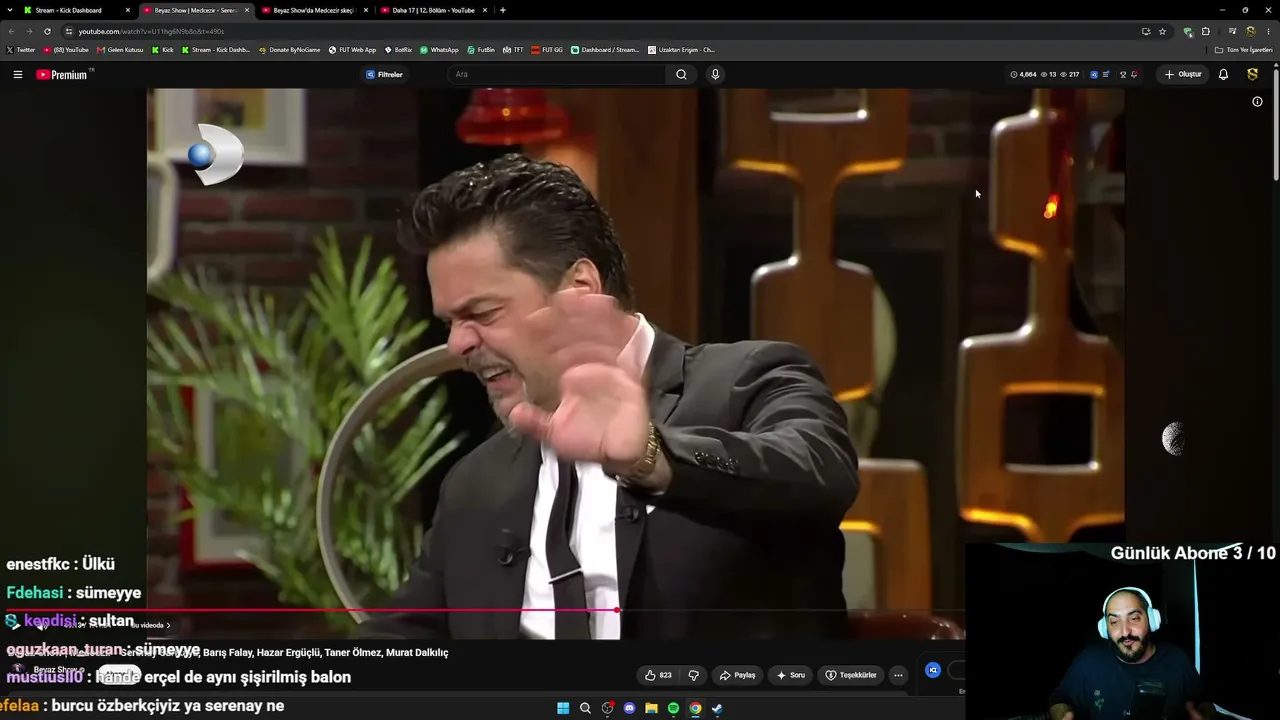Open the TFT bookmark

coord(513,49)
